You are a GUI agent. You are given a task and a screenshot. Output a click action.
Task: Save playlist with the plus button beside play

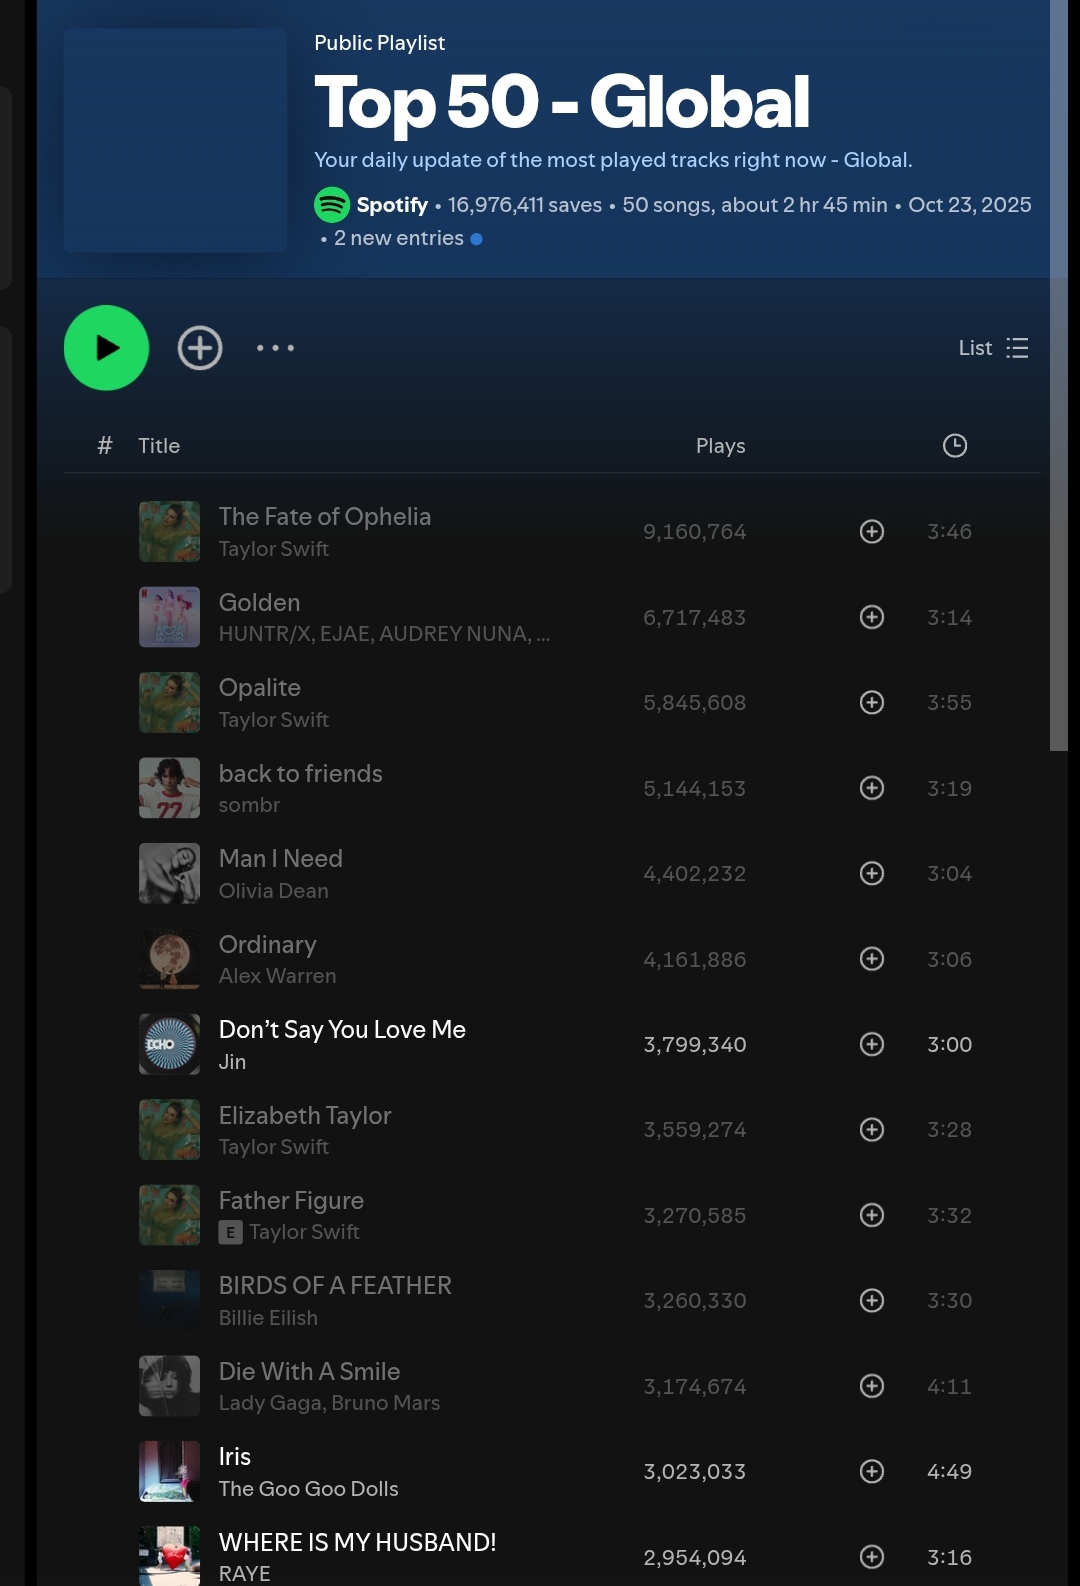200,348
